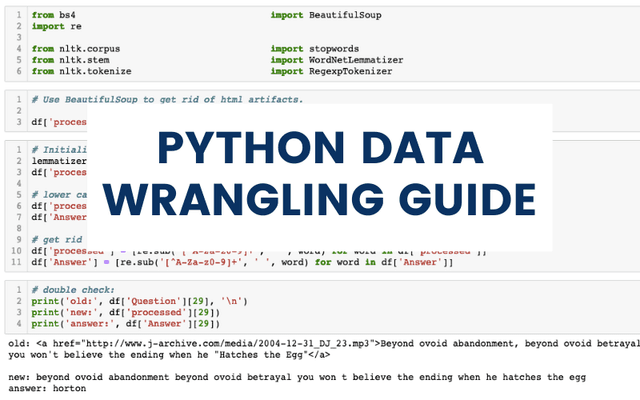
Task: Click the "# Use BeautifulSoup to get rid" comment
Action: [167, 100]
